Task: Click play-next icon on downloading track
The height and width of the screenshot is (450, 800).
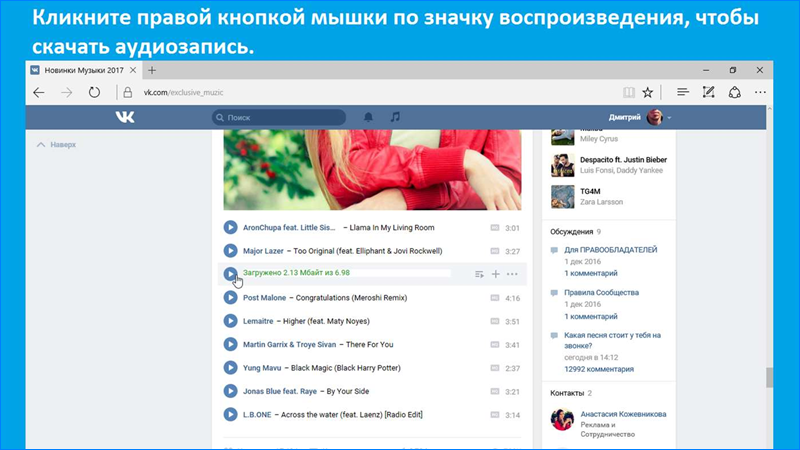Action: coord(479,274)
